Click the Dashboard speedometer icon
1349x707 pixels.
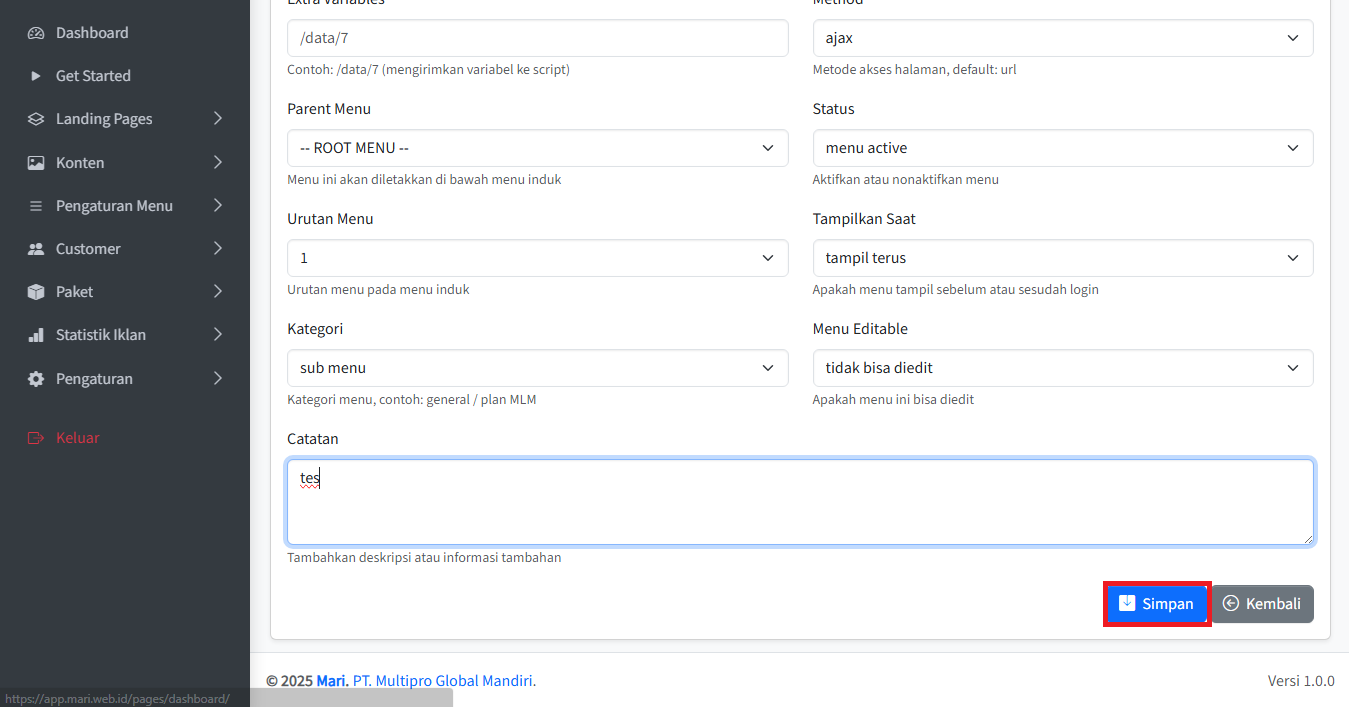[x=36, y=33]
